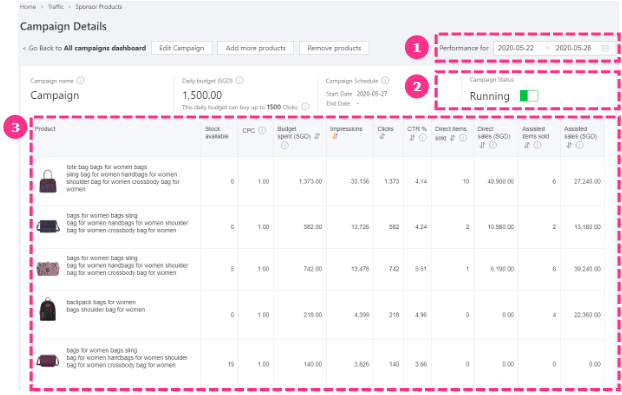Screen dimensions: 622x395
Task: Sort by Assisted sales (SGD)
Action: (569, 145)
